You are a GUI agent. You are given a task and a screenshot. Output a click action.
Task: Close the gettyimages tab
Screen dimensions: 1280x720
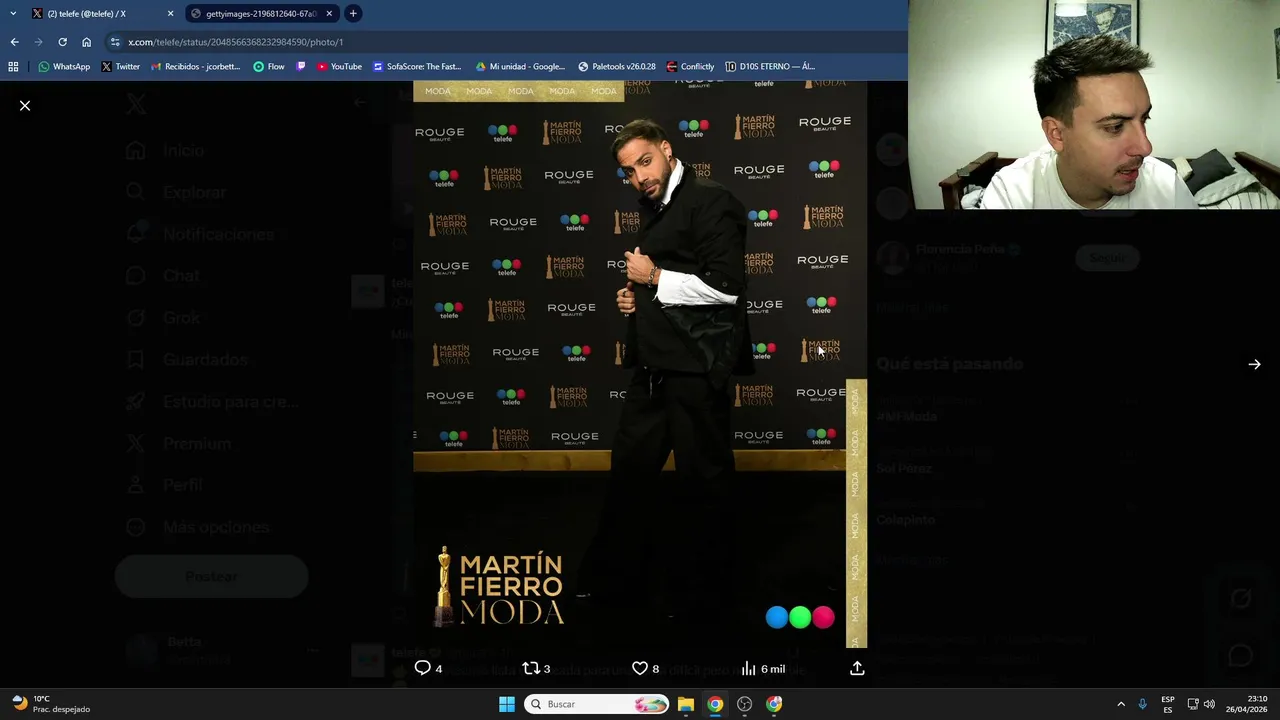point(329,14)
